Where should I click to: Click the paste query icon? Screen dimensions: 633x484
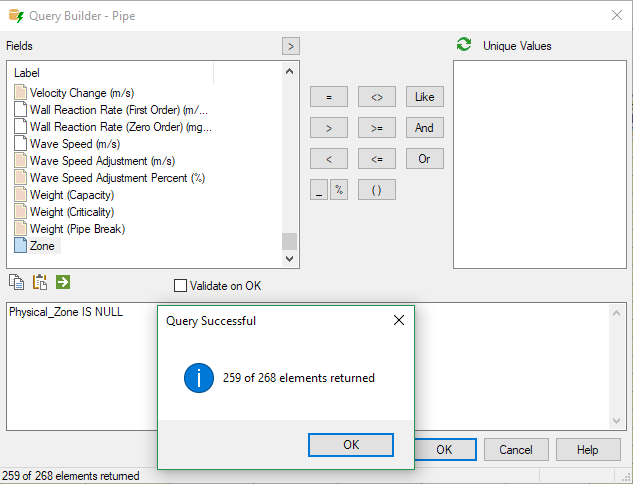(x=40, y=282)
